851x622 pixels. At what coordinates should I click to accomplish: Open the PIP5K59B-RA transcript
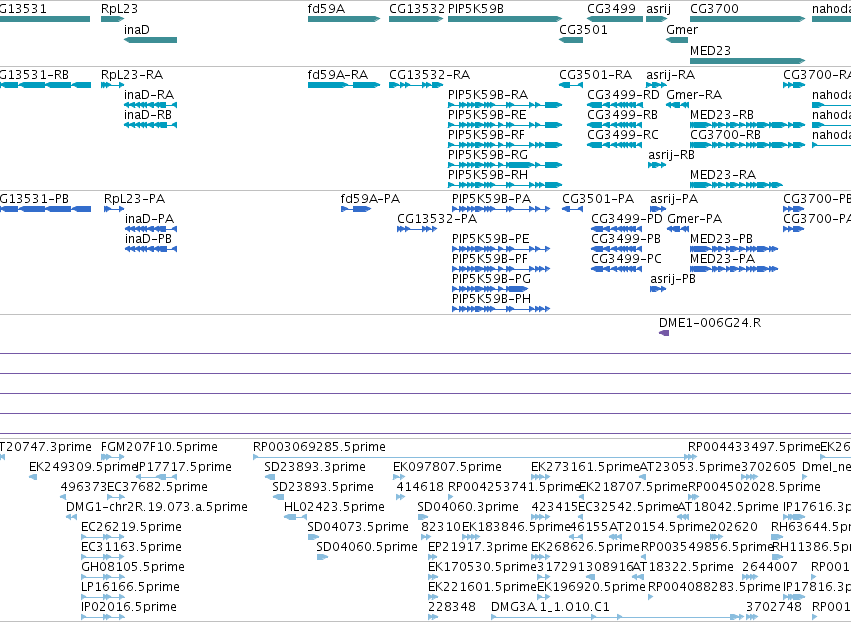pyautogui.click(x=505, y=105)
